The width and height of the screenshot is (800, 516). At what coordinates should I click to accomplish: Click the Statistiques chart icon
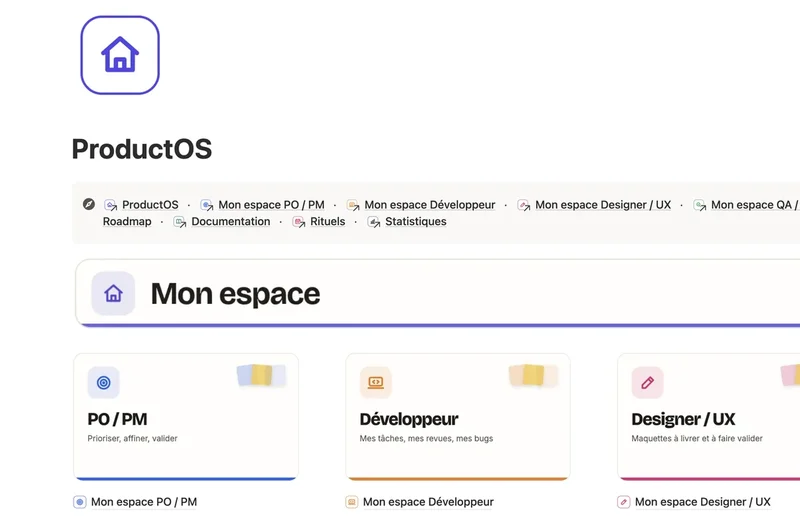pyautogui.click(x=373, y=222)
